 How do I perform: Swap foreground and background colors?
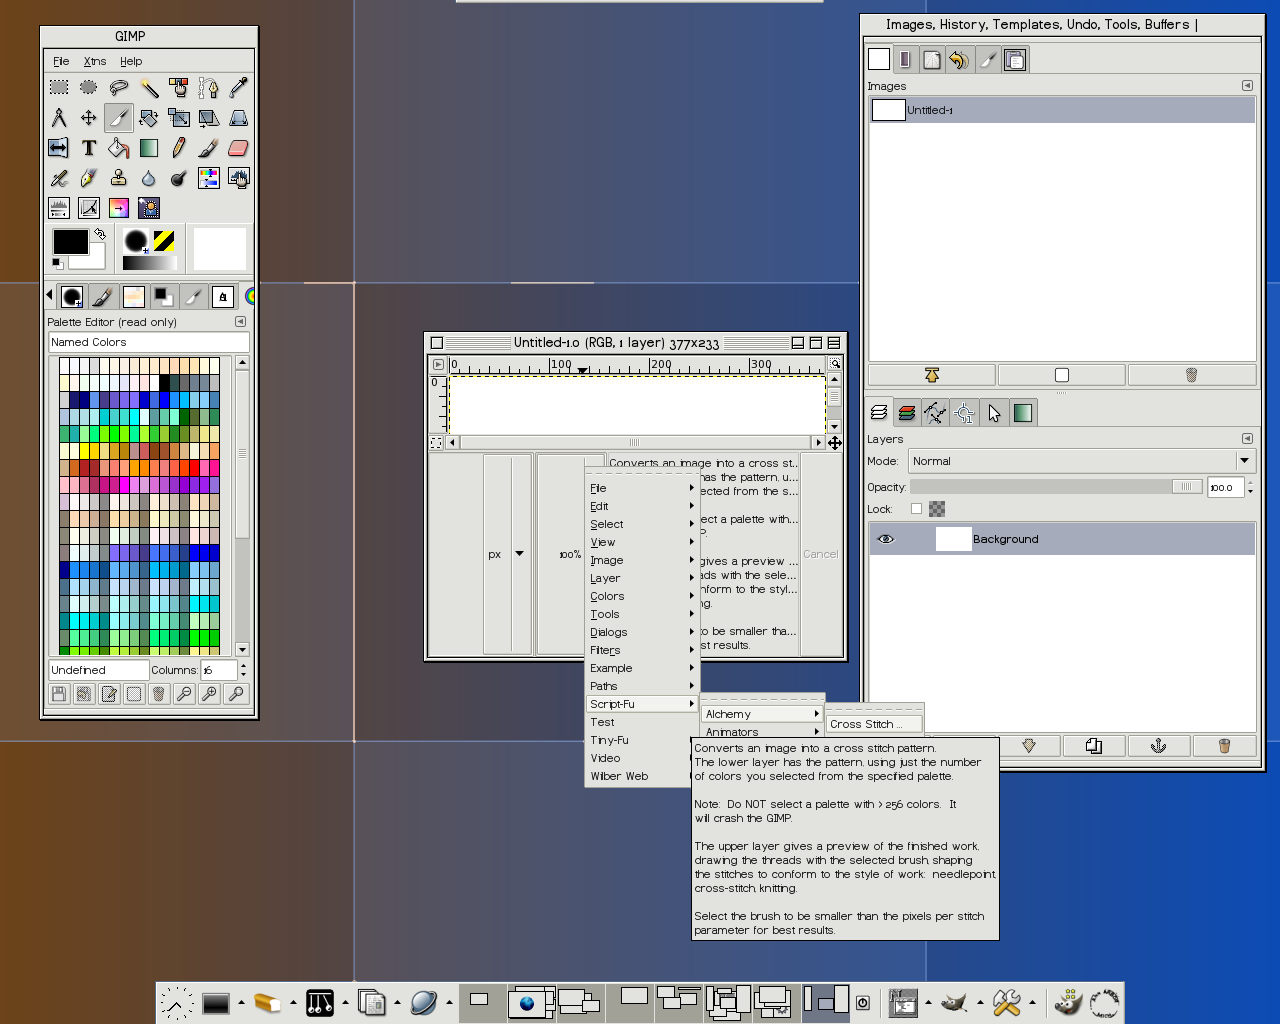pos(100,234)
